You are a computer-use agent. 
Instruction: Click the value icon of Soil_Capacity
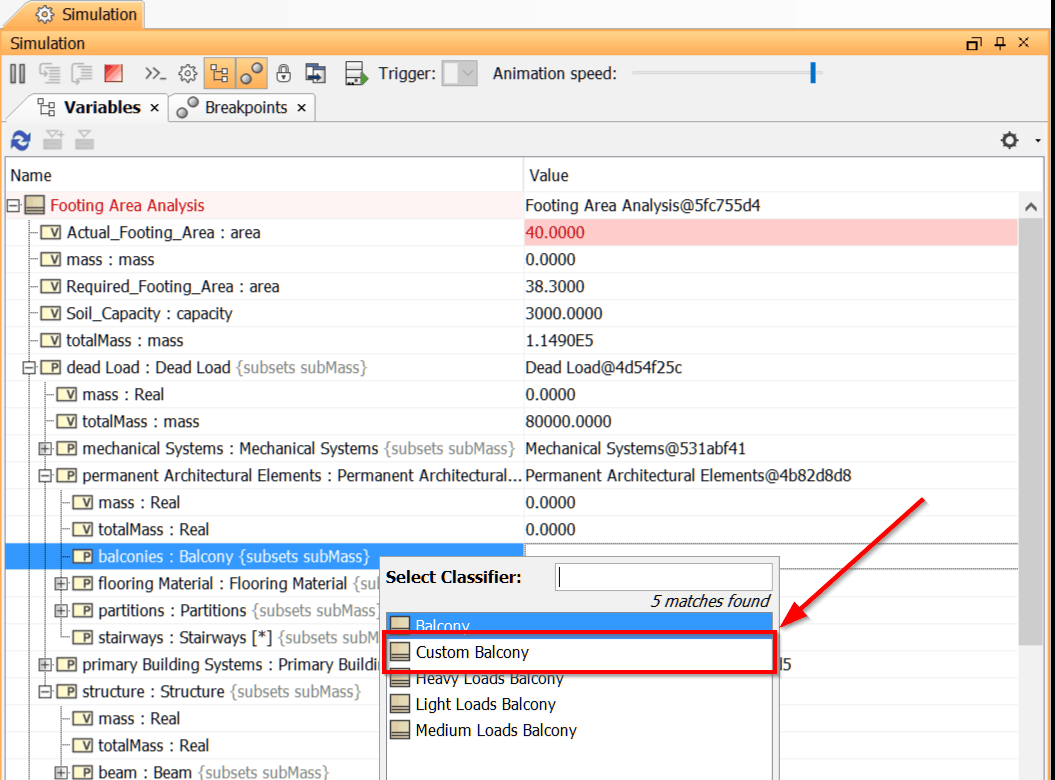pyautogui.click(x=50, y=314)
